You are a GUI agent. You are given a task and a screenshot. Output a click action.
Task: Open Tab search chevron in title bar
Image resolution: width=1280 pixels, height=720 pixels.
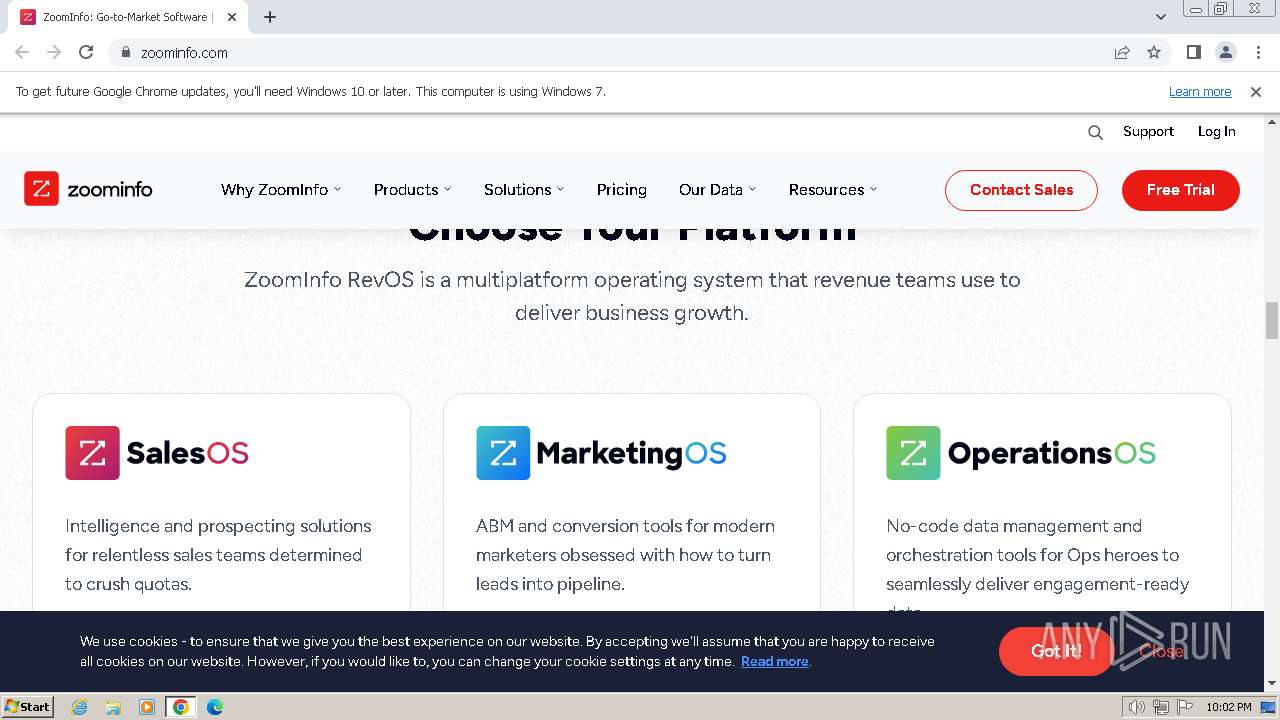[1161, 17]
